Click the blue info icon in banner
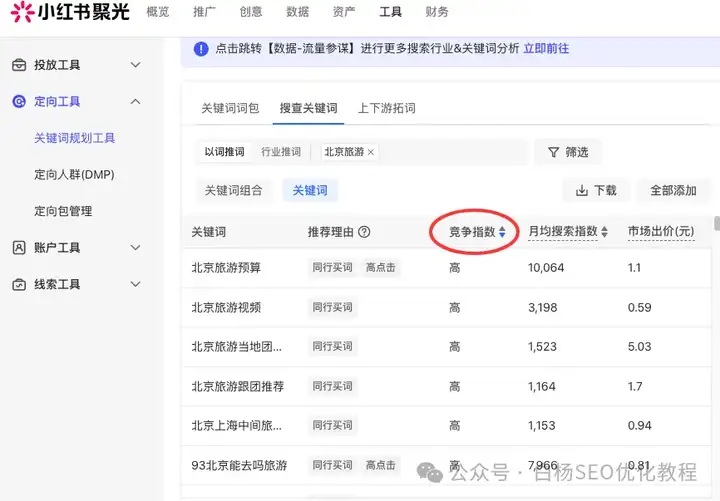The height and width of the screenshot is (501, 720). click(201, 49)
